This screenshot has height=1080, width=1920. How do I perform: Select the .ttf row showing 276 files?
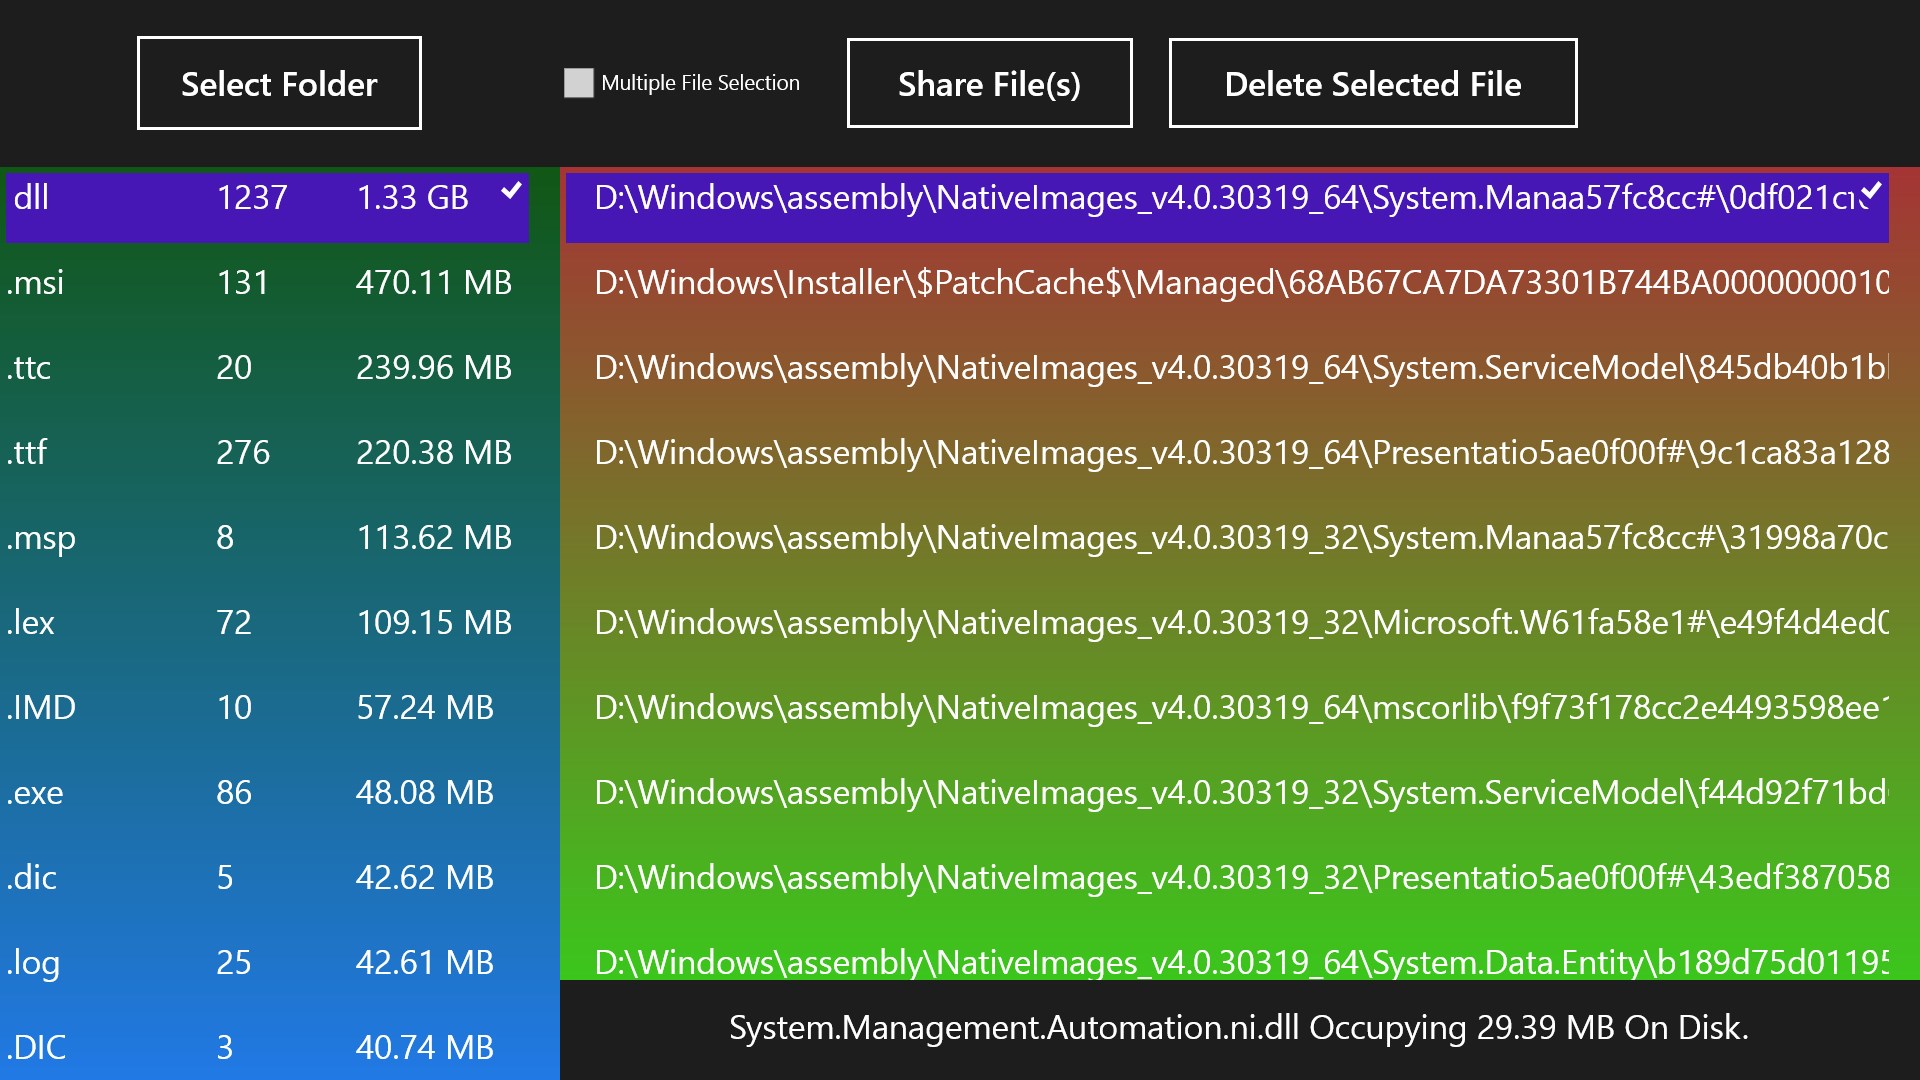(265, 452)
